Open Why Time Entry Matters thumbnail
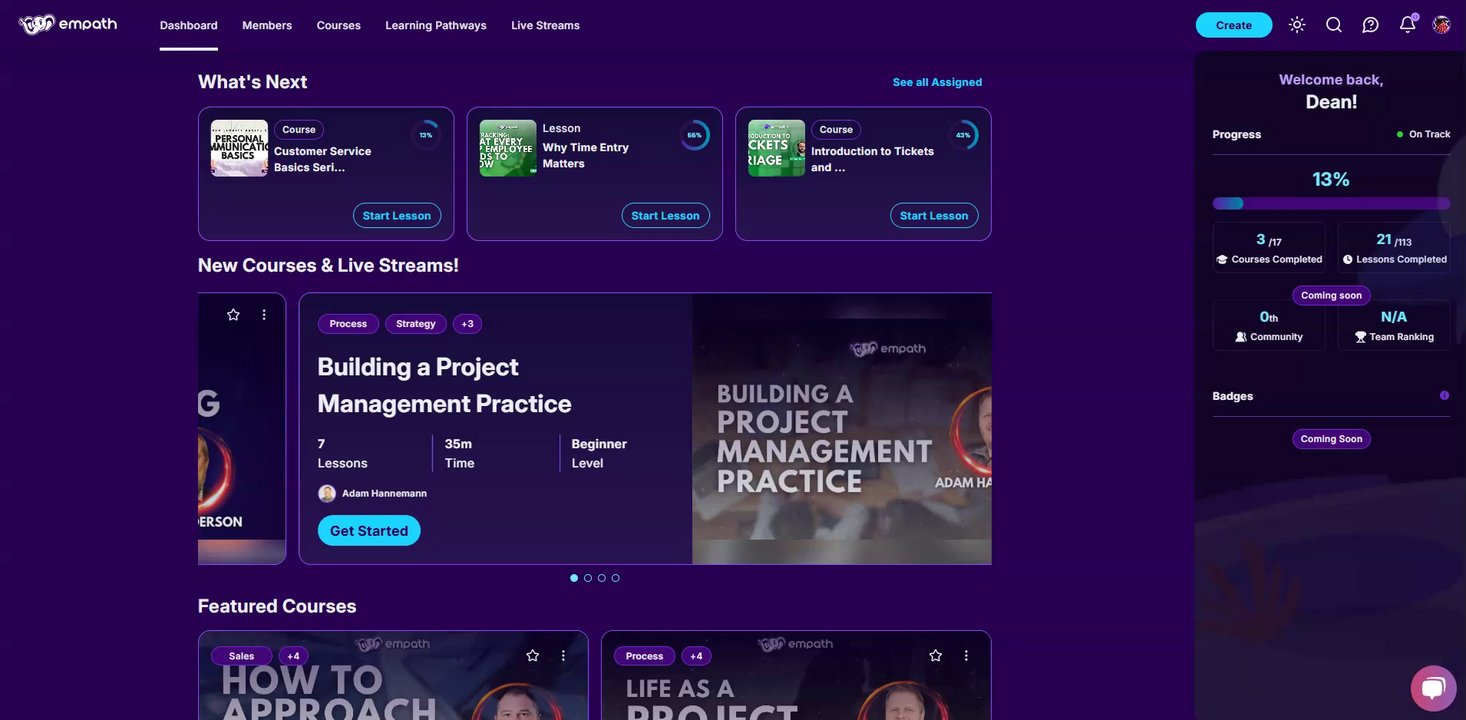 coord(508,148)
